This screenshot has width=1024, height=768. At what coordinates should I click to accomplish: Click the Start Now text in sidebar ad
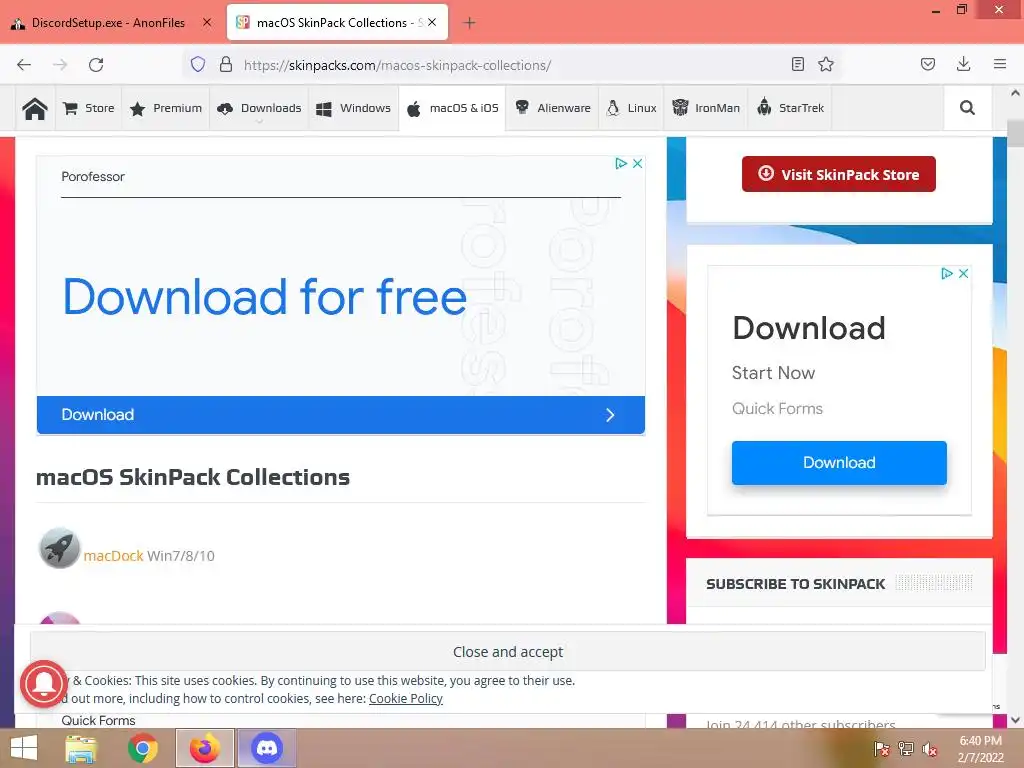tap(773, 373)
